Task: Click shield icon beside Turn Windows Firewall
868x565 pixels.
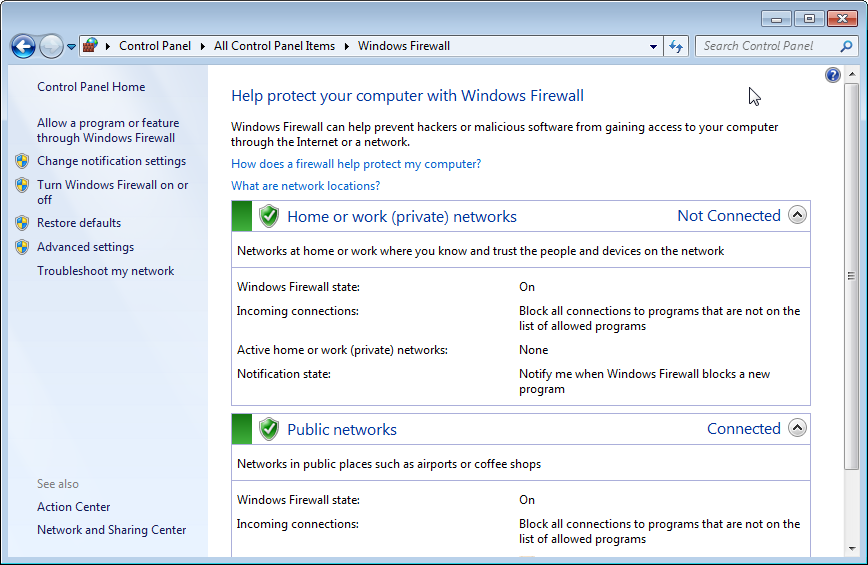Action: coord(22,185)
